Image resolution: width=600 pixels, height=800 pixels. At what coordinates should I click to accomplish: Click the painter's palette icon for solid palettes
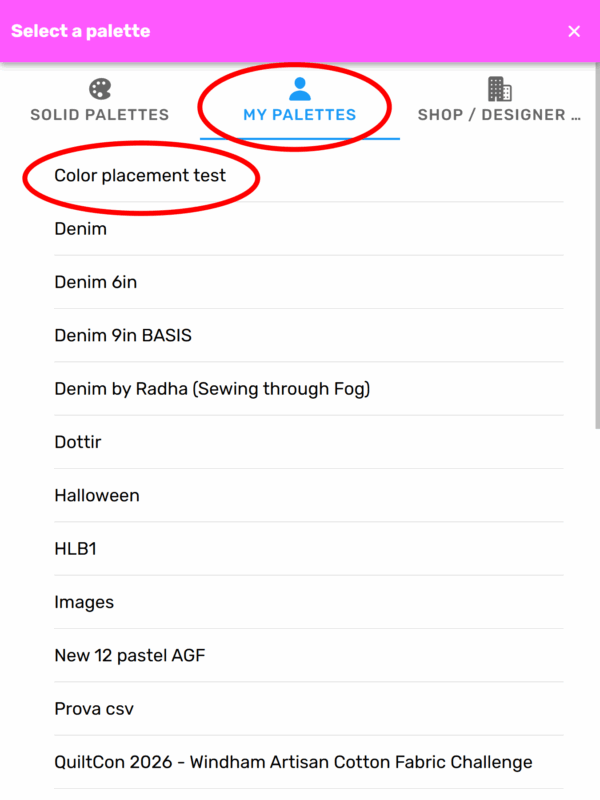[x=100, y=89]
